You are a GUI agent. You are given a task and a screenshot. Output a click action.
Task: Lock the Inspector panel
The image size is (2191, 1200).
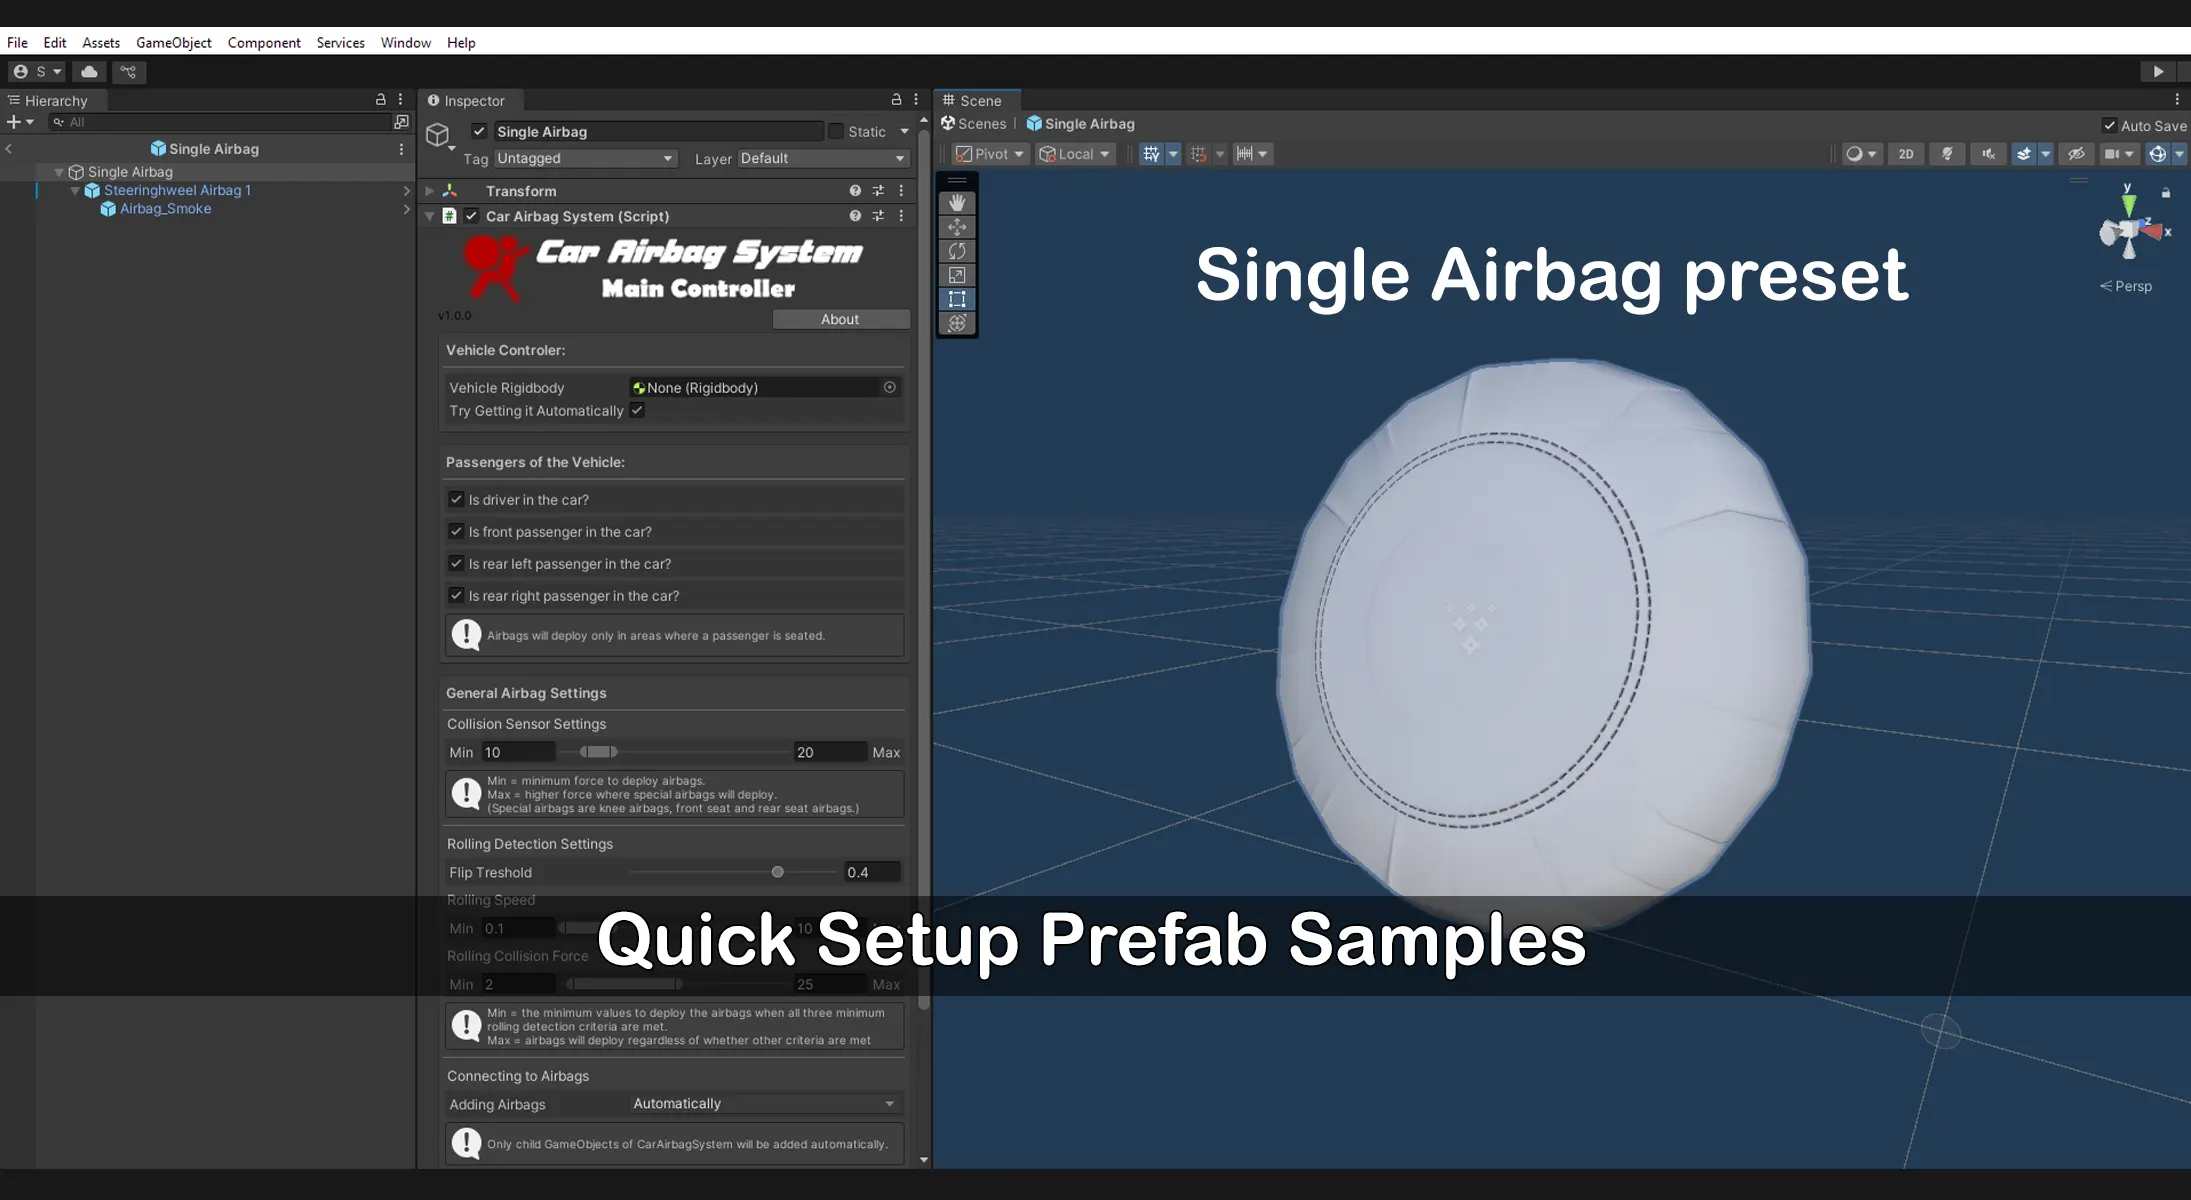[896, 100]
